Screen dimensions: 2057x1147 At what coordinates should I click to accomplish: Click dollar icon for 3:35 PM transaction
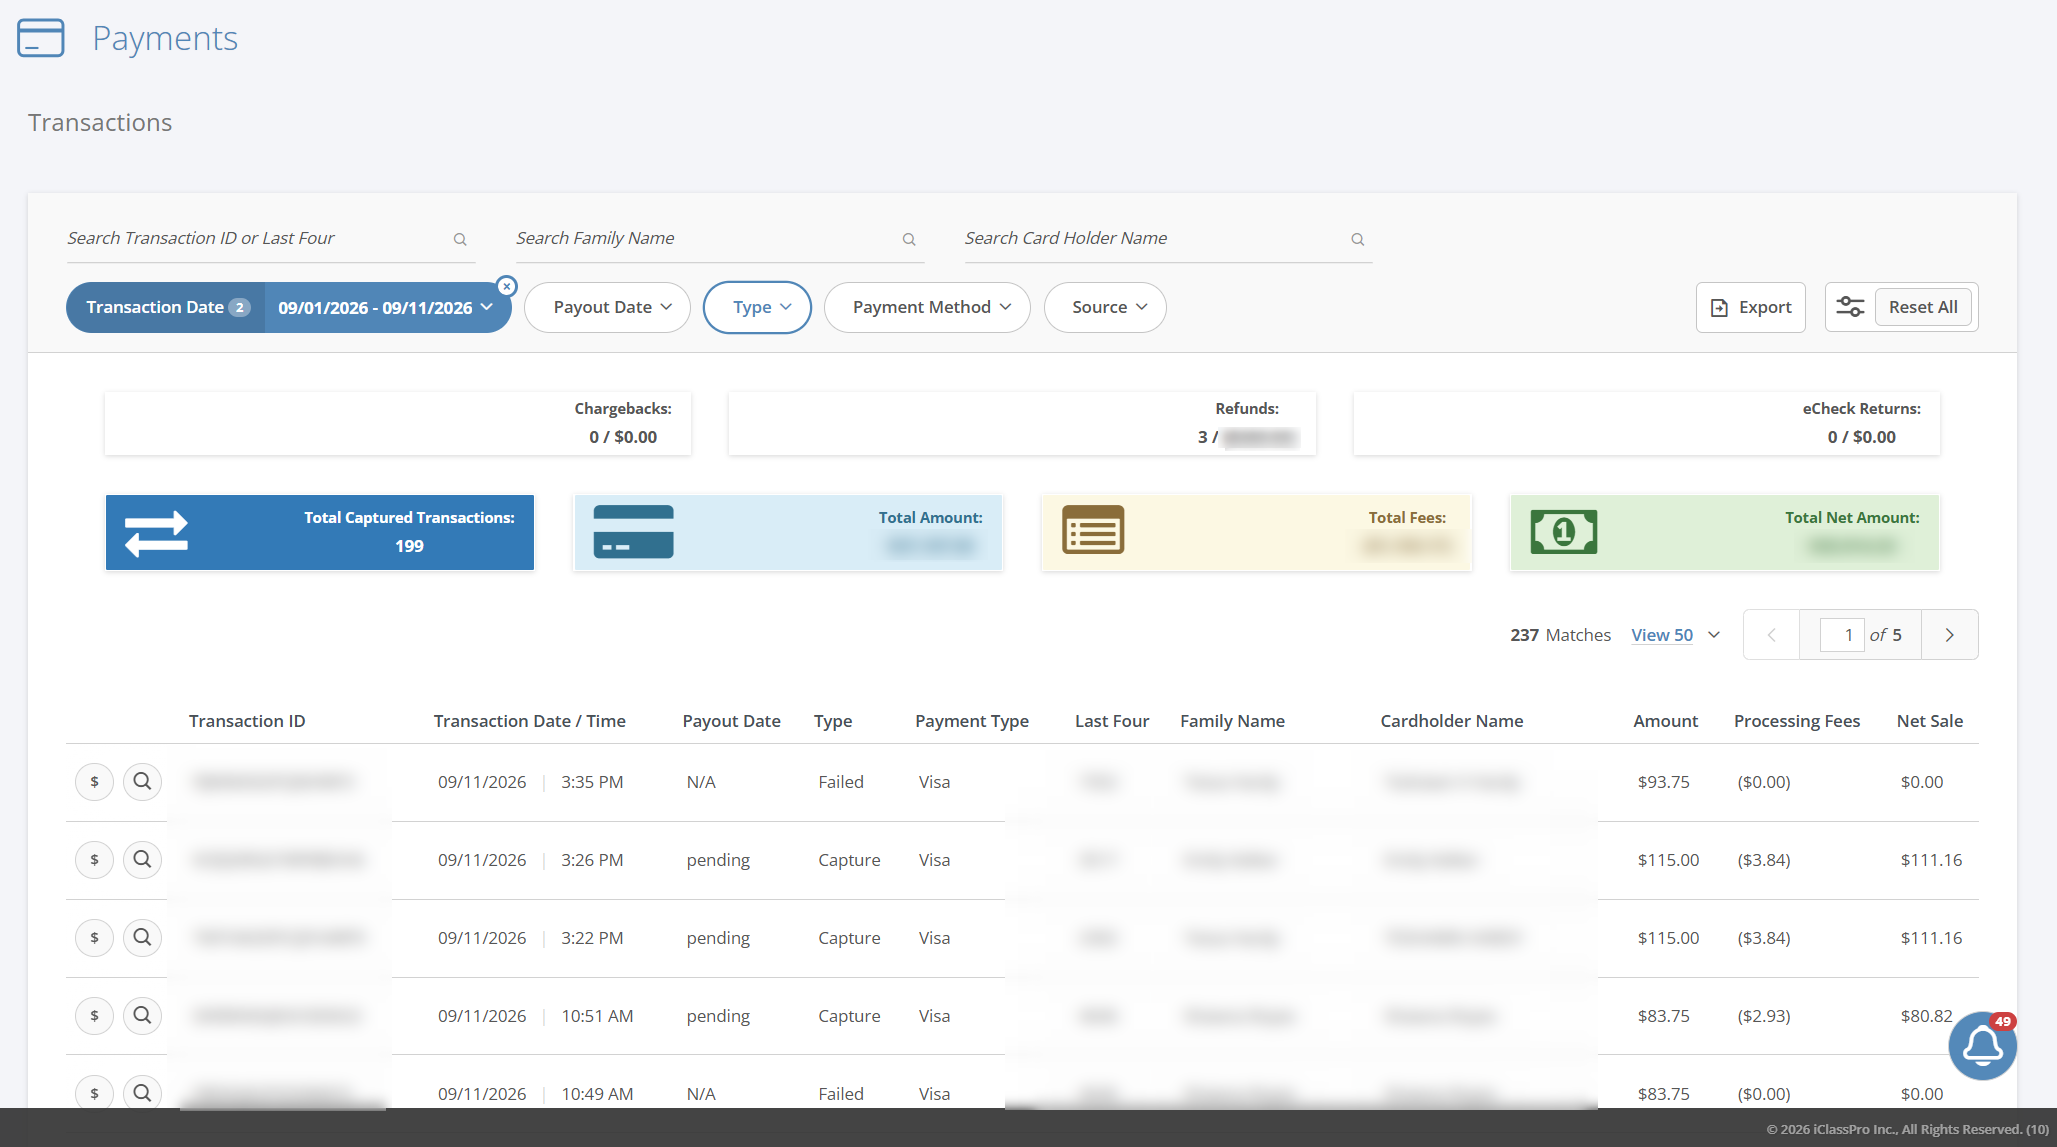coord(95,782)
